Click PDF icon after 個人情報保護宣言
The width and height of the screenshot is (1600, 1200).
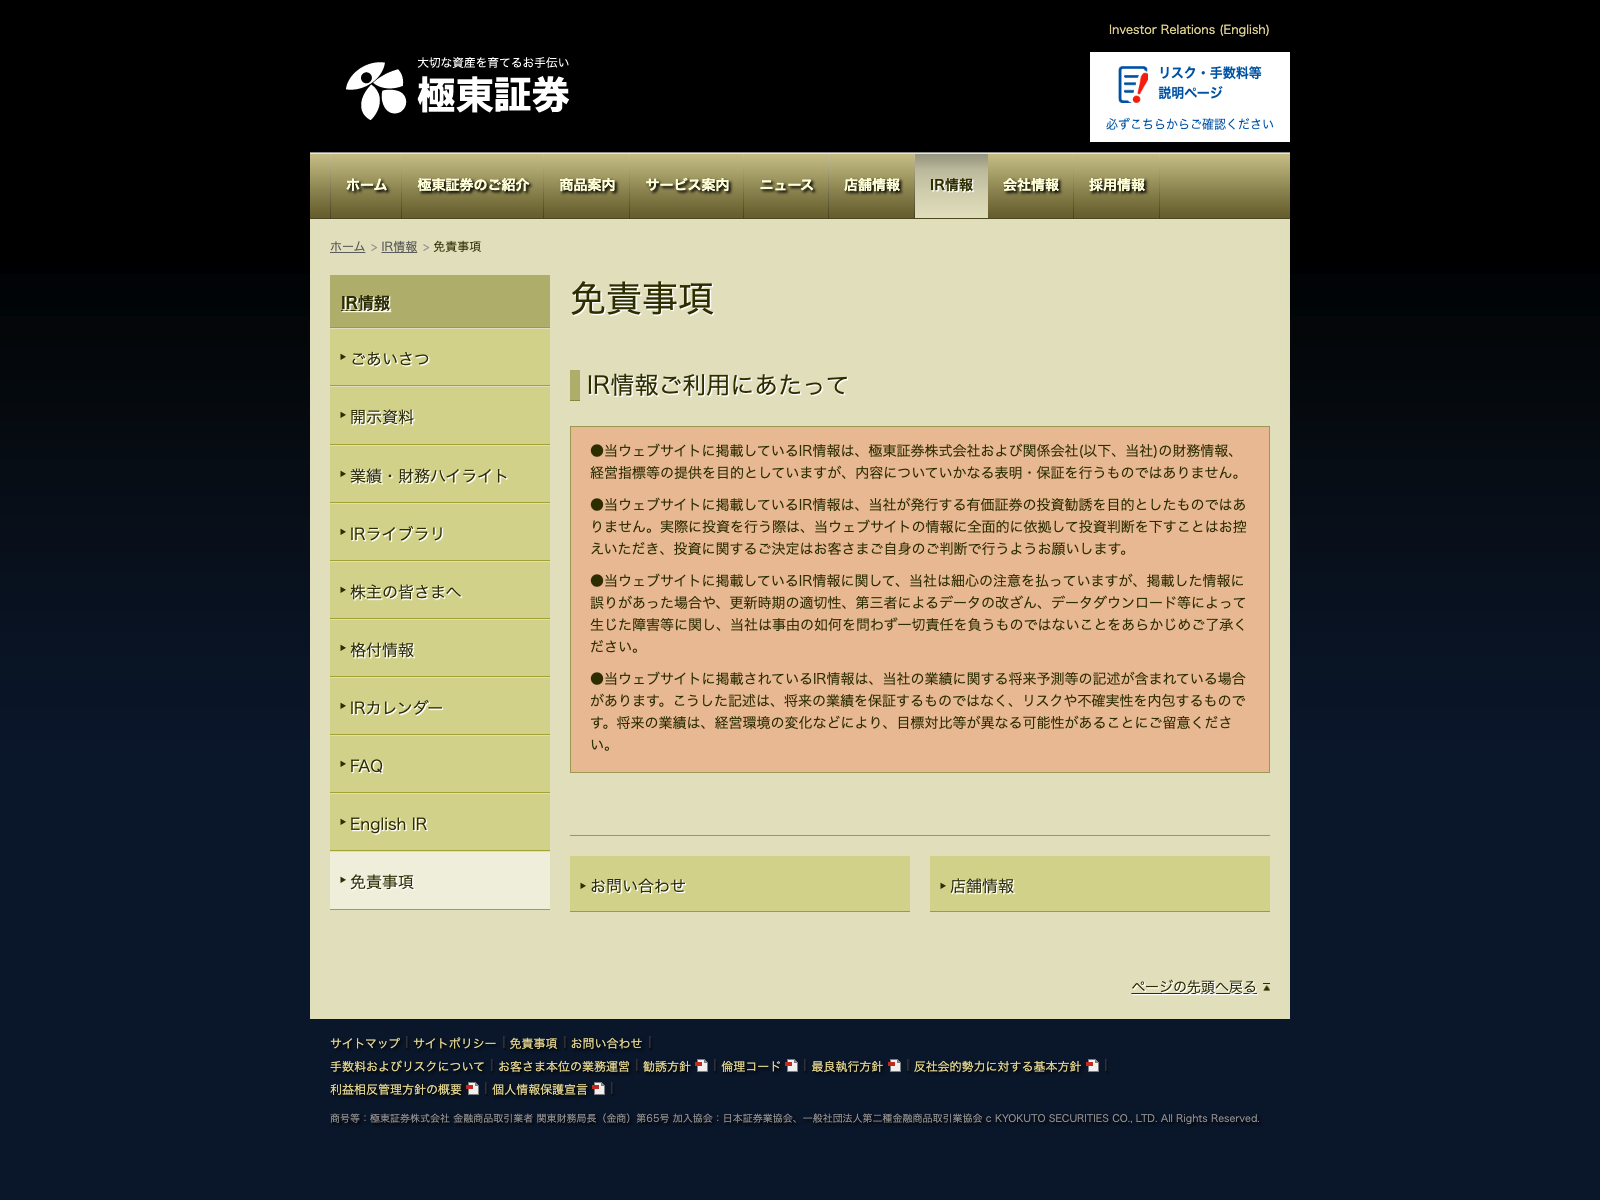point(598,1089)
